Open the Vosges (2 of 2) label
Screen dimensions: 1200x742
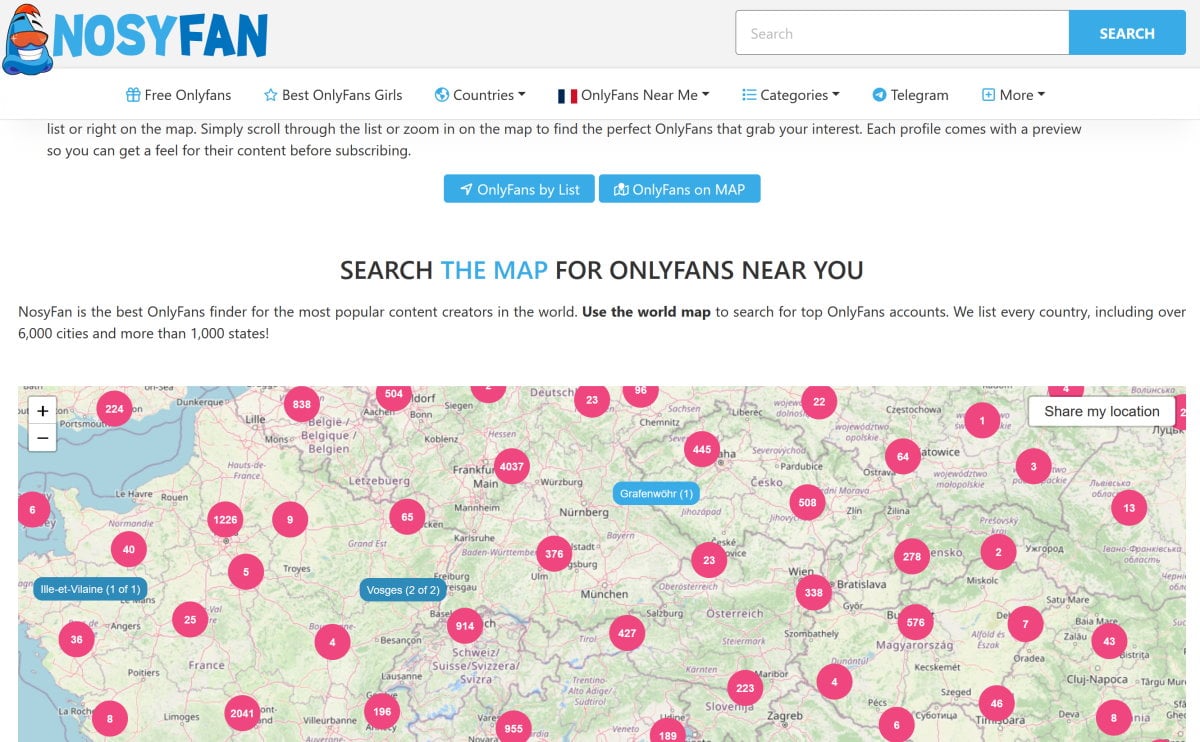tap(403, 590)
